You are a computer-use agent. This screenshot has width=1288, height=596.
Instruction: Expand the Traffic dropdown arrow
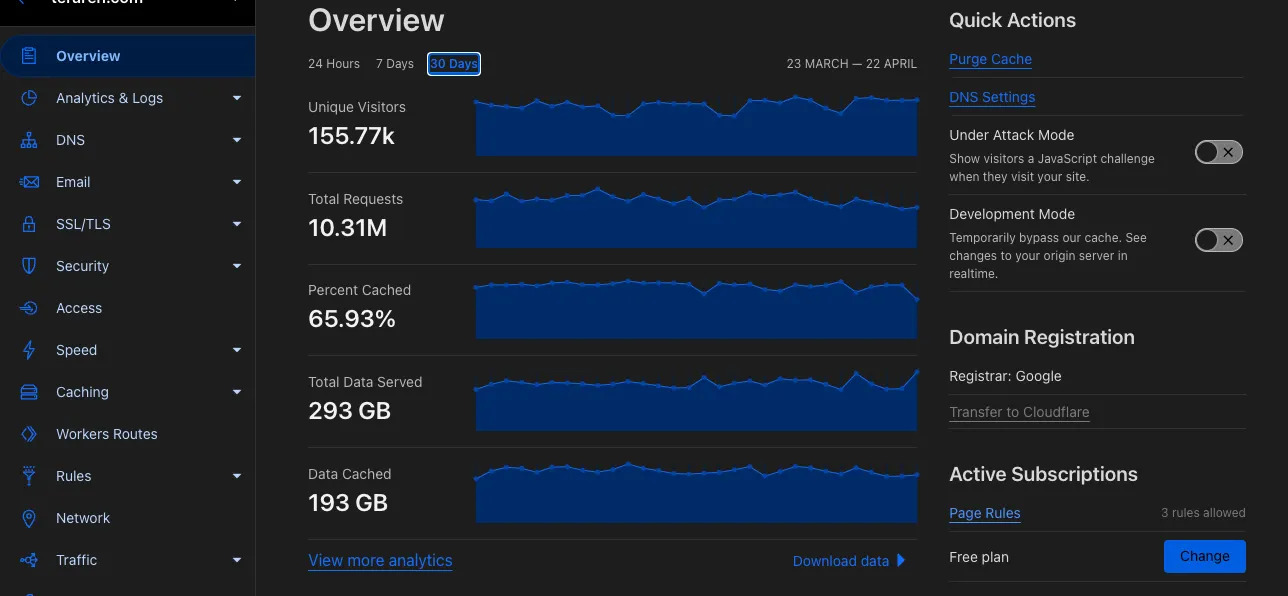tap(237, 560)
